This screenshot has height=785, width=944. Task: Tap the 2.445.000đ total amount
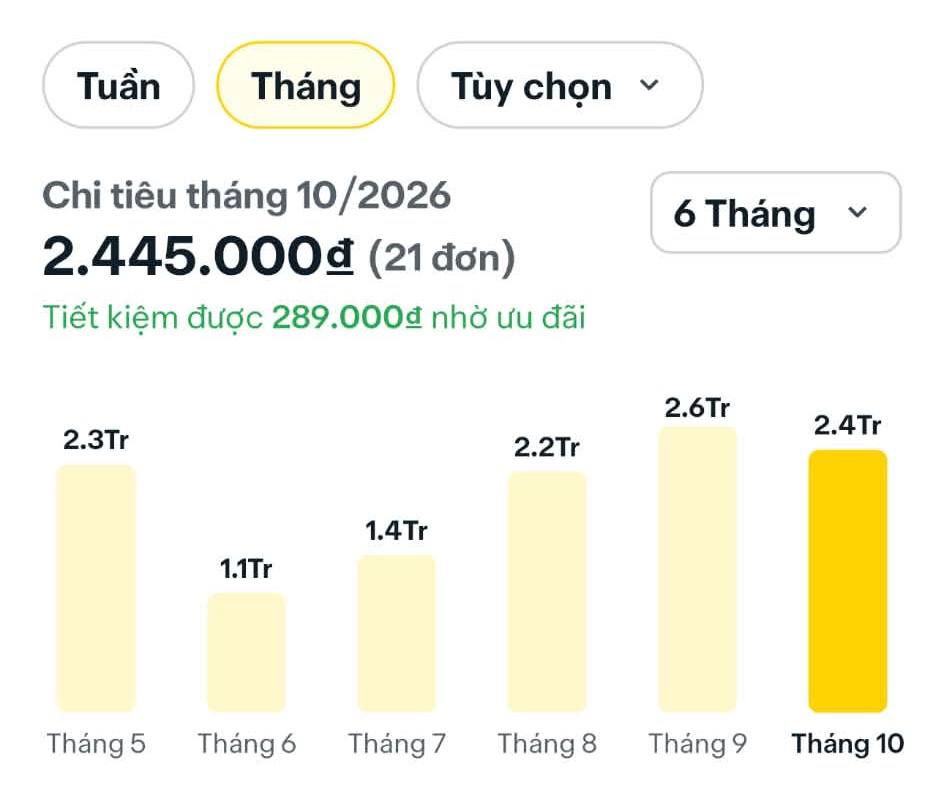tap(198, 257)
